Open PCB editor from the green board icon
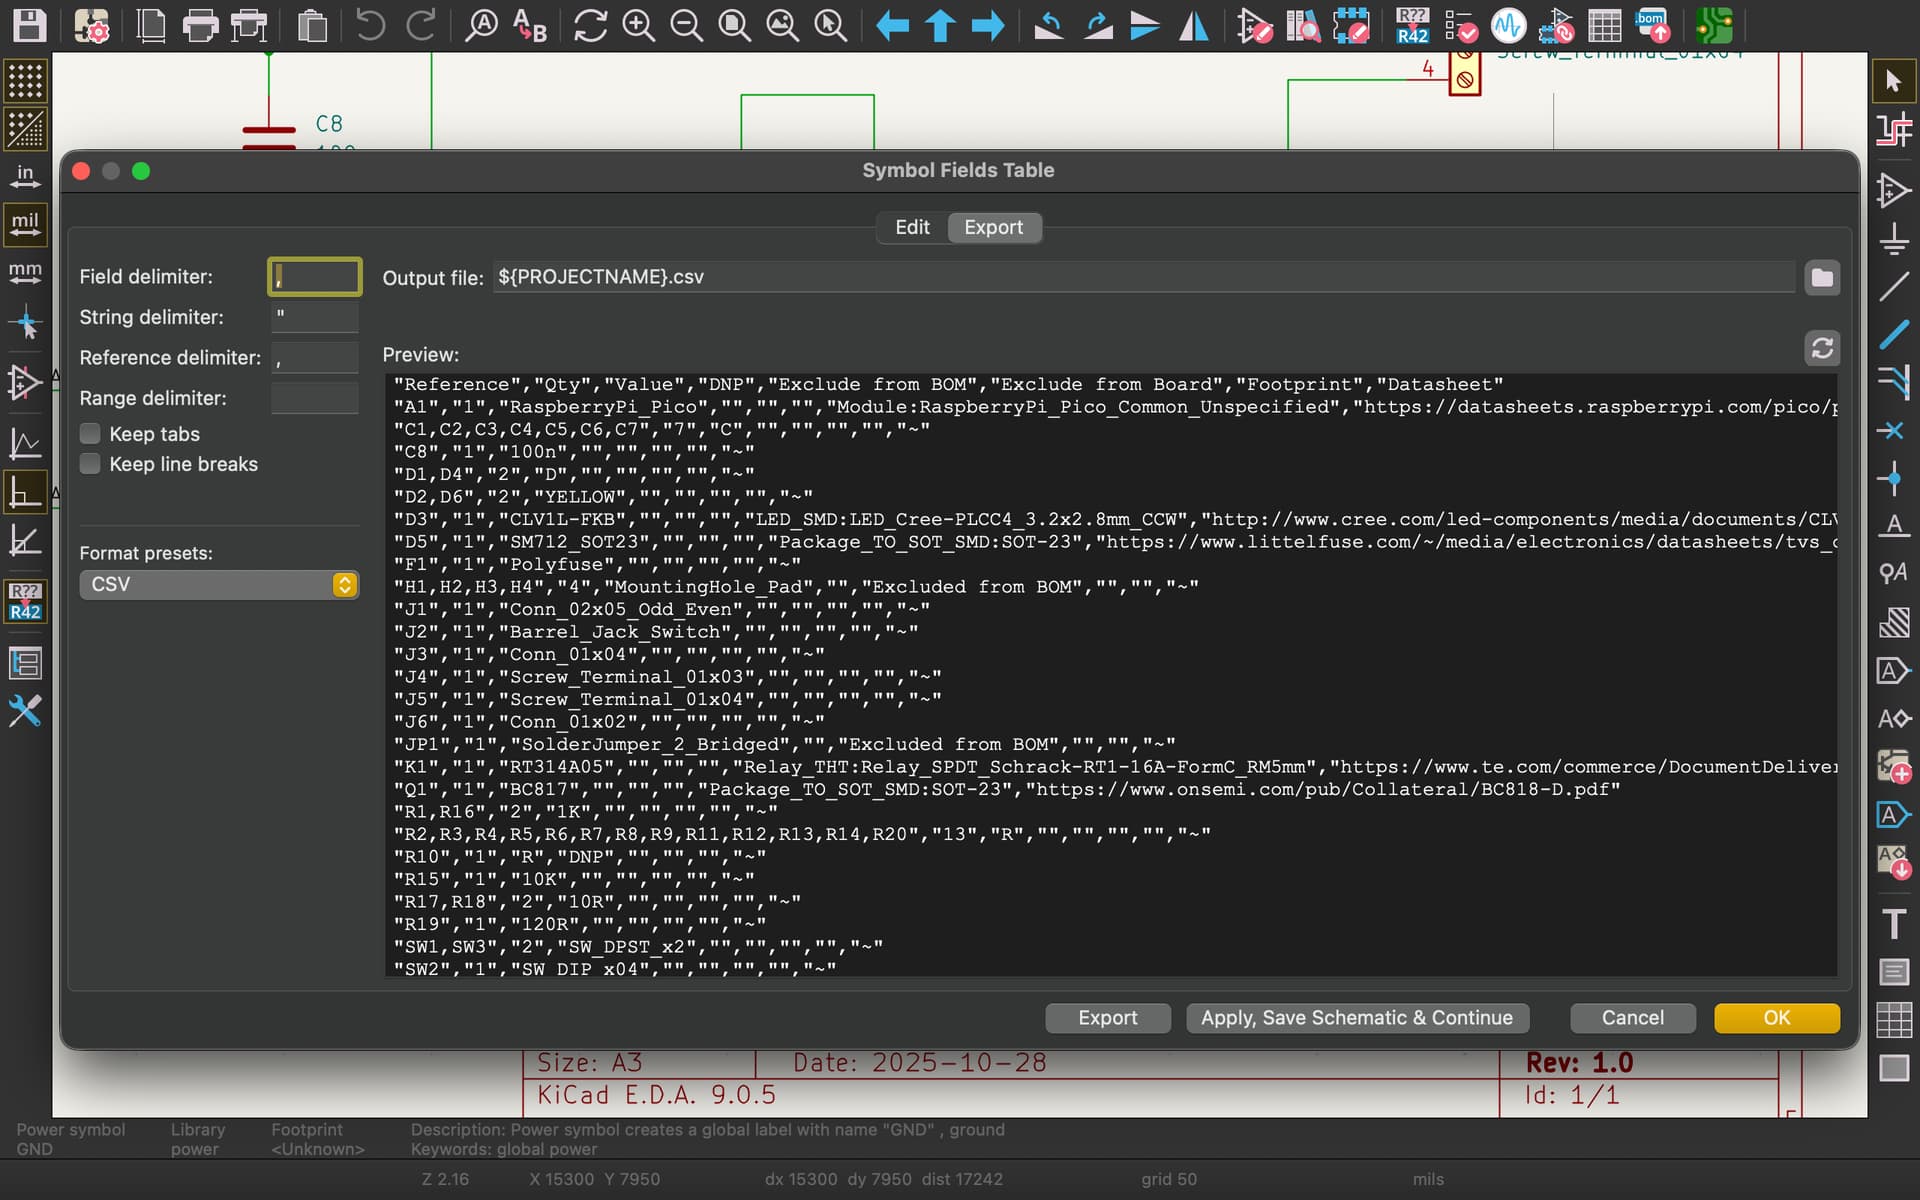This screenshot has height=1200, width=1920. click(x=1714, y=25)
